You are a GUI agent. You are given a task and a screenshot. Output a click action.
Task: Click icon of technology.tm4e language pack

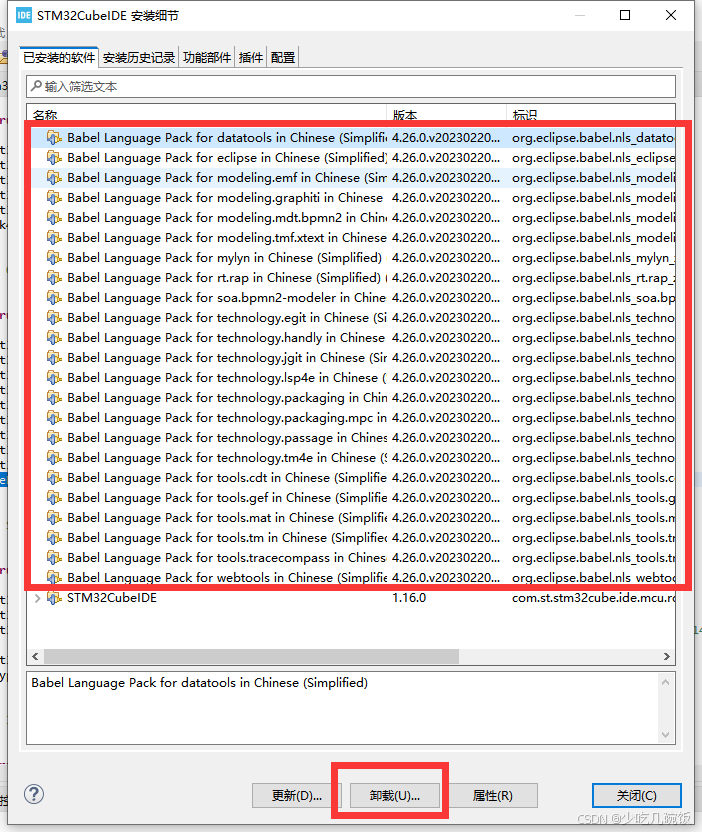click(x=54, y=457)
